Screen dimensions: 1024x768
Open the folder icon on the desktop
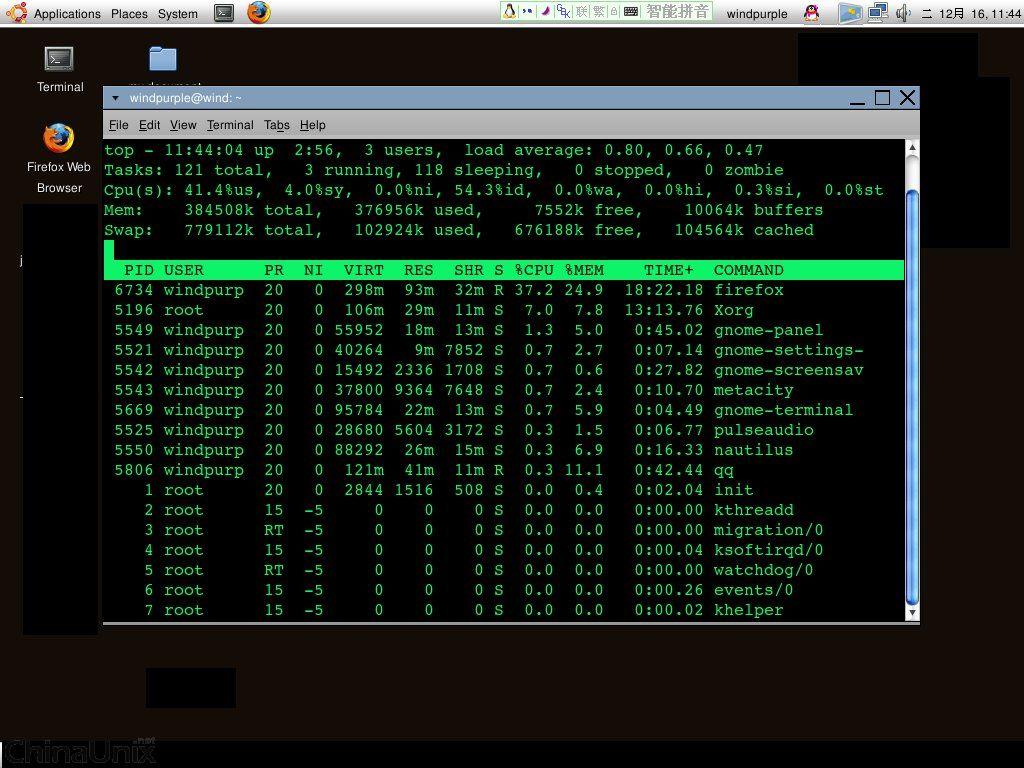[163, 59]
